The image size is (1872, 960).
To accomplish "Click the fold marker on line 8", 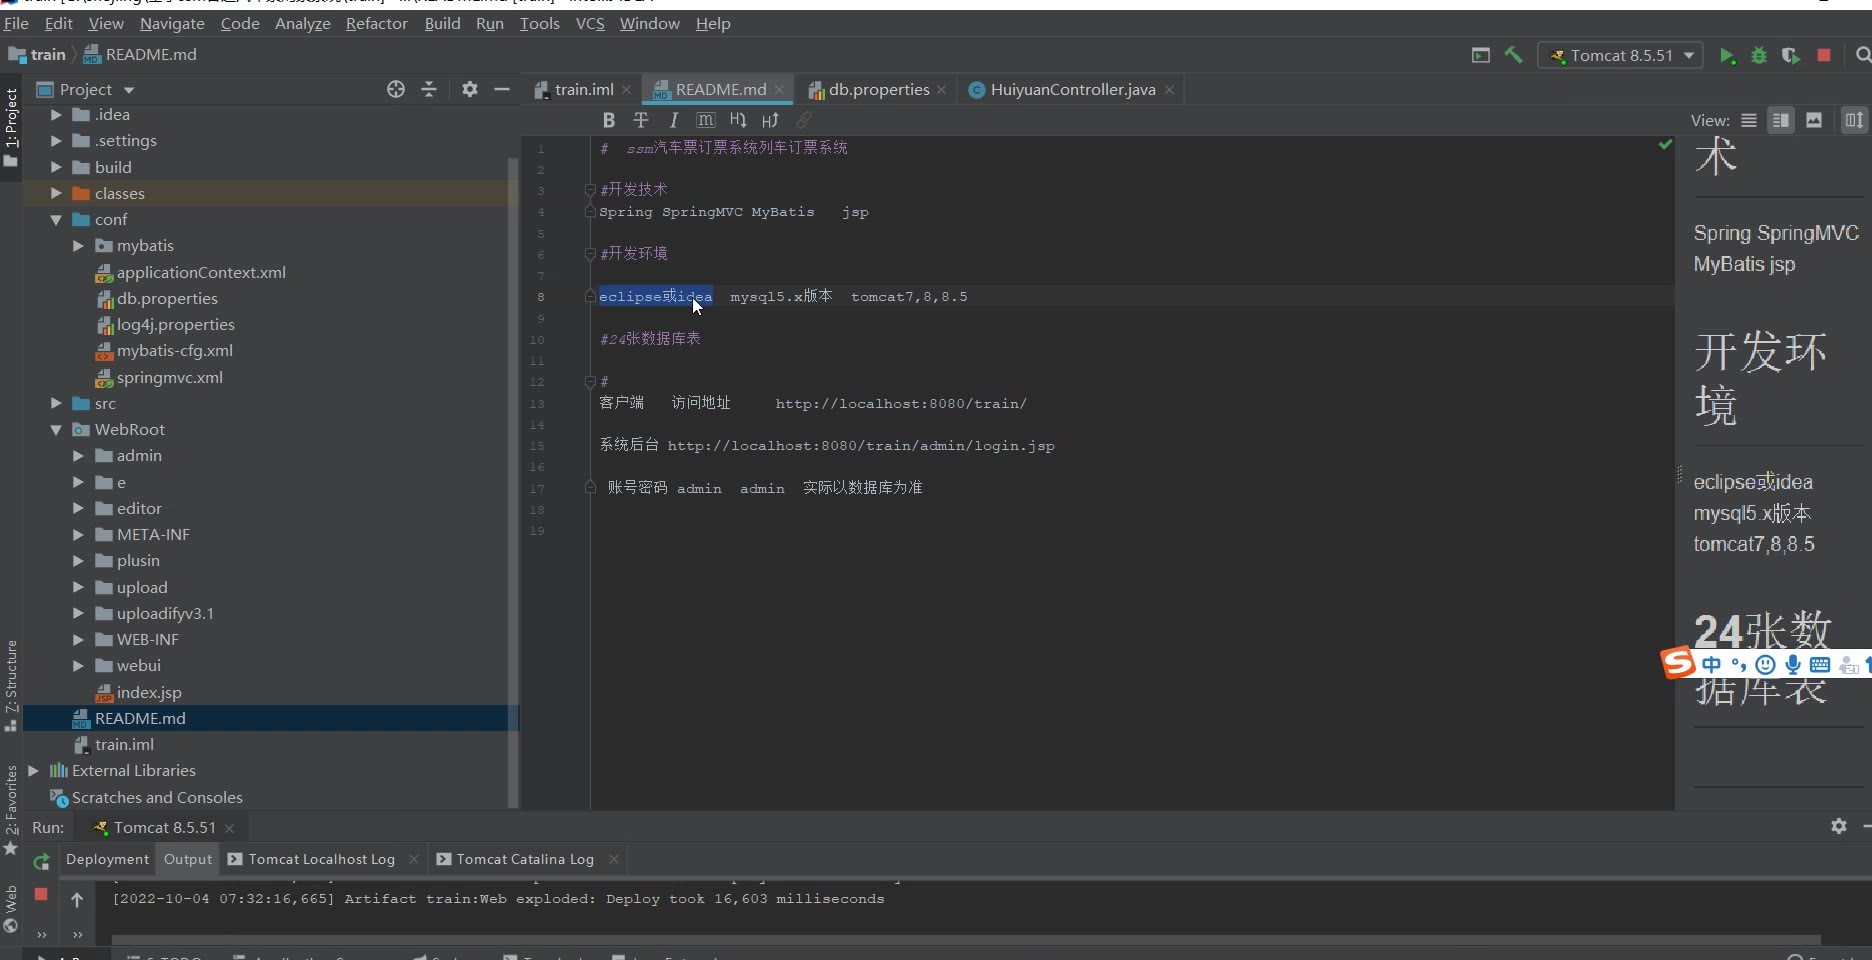I will 590,296.
